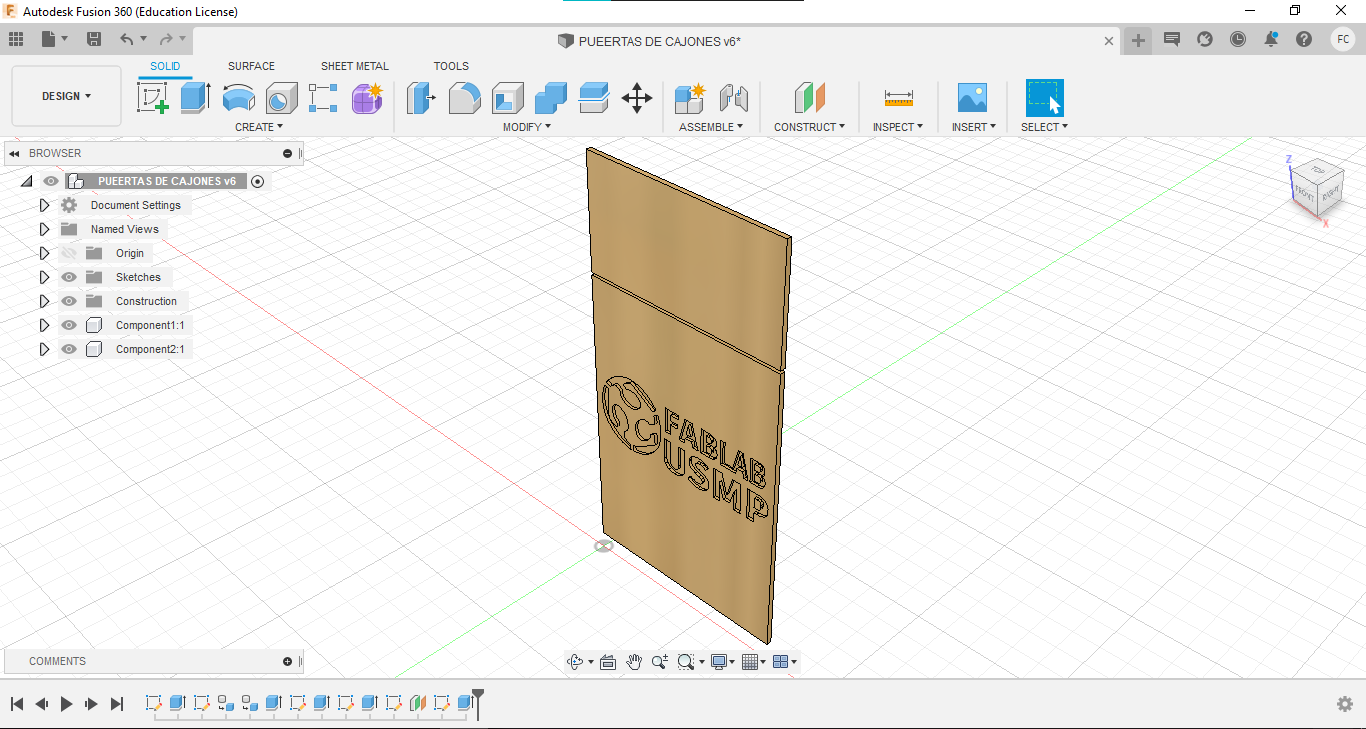Show the Origin folder with eye icon

tap(69, 253)
